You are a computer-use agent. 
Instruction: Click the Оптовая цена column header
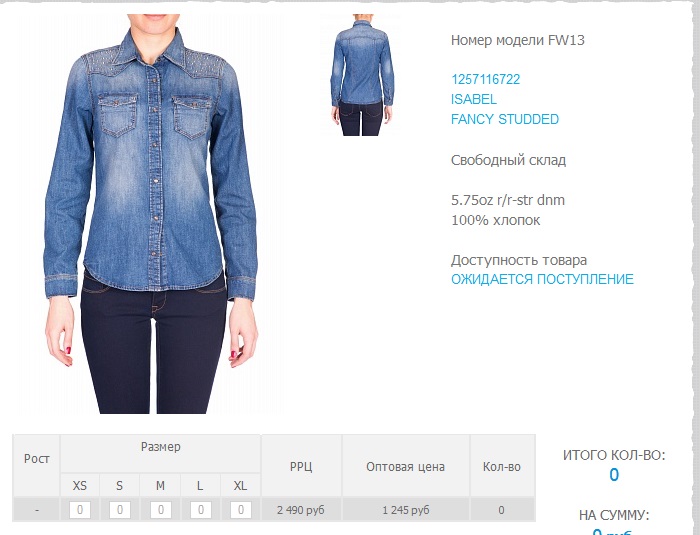(405, 466)
